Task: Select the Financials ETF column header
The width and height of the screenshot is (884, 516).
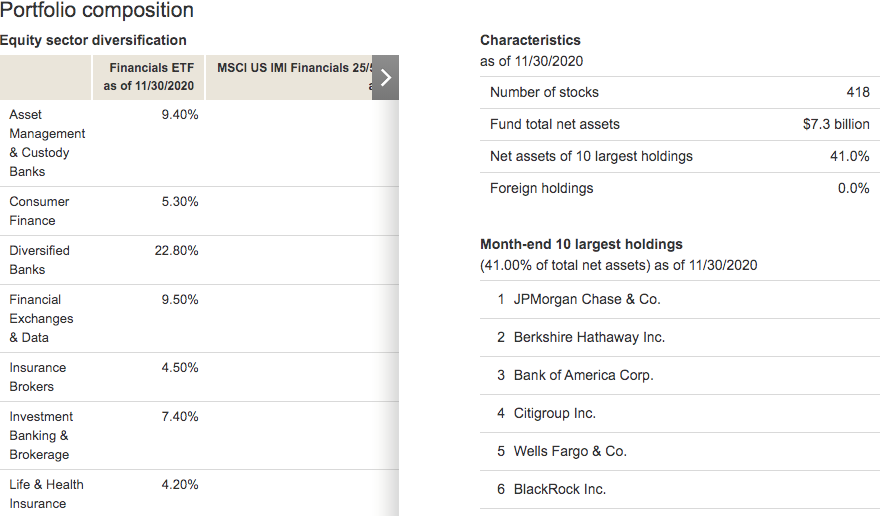Action: point(148,77)
